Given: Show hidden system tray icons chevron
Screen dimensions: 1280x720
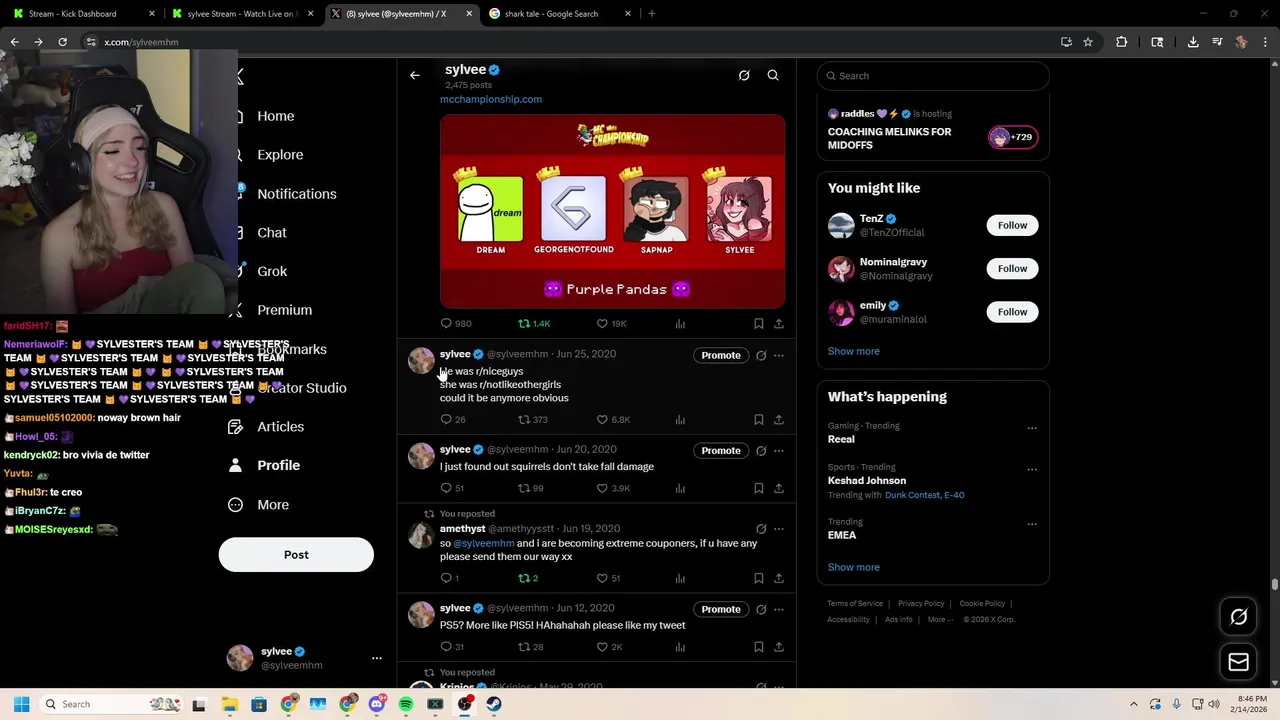Looking at the screenshot, I should click(1133, 704).
